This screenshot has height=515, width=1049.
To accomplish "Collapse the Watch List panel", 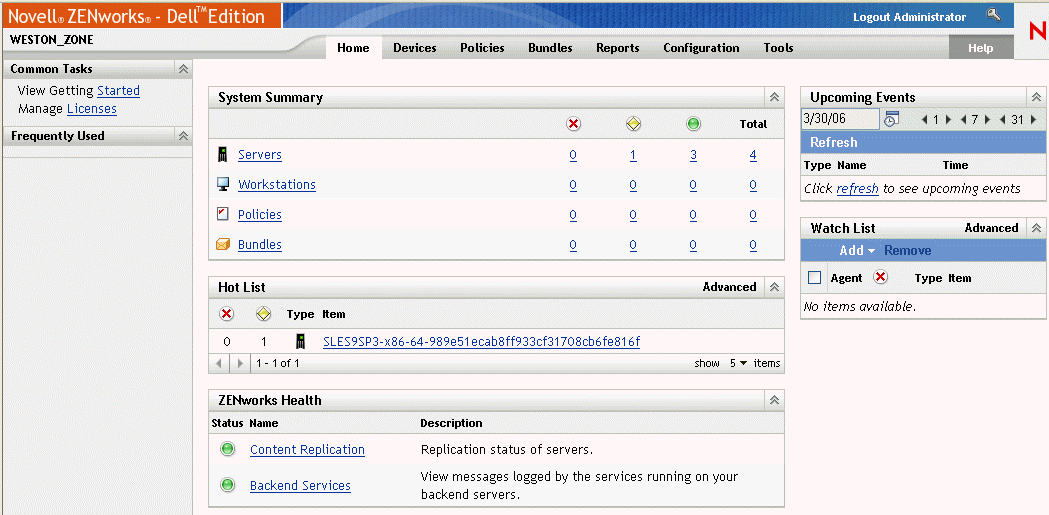I will coord(1036,228).
